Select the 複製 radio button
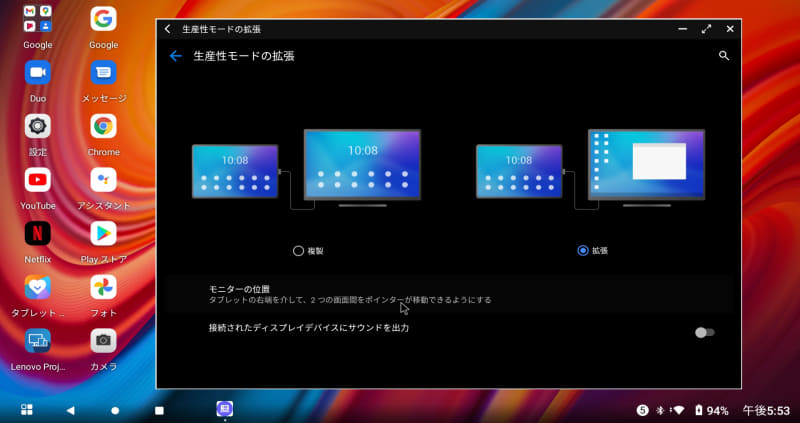 pos(298,251)
